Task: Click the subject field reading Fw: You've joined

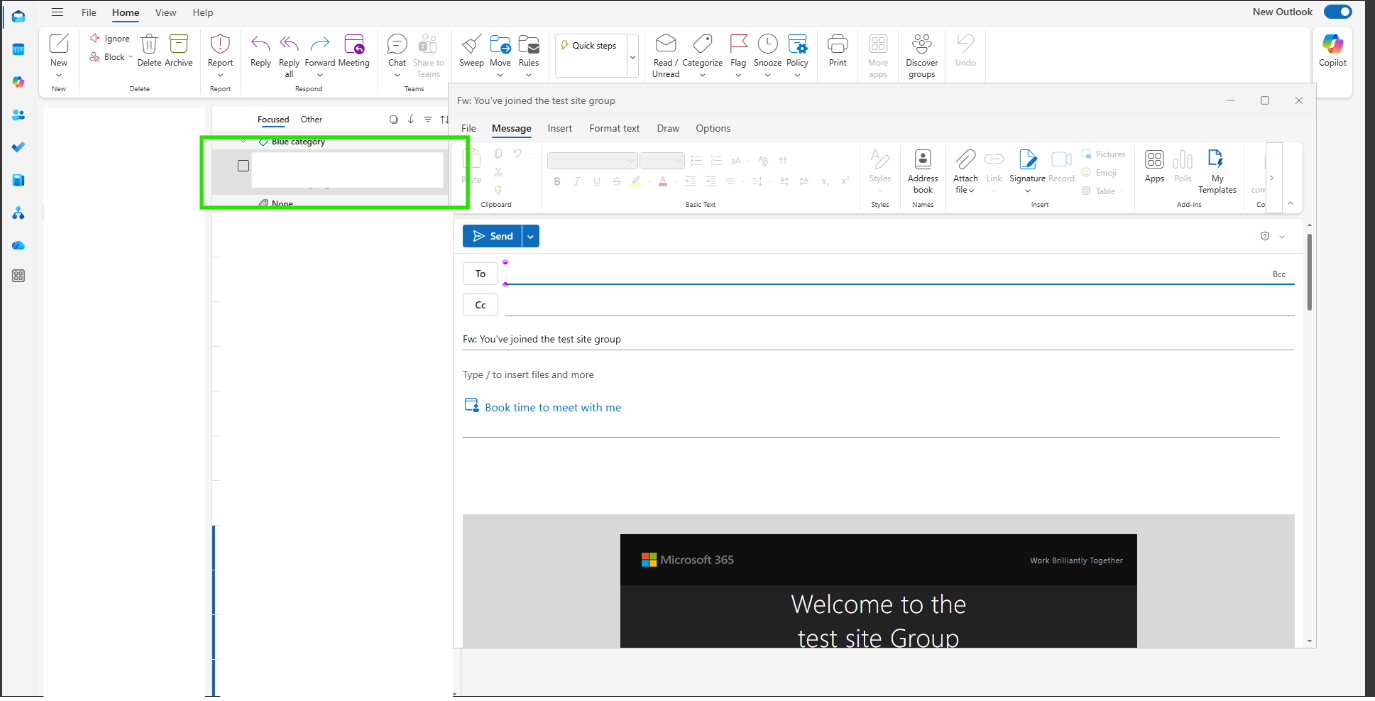Action: point(879,339)
